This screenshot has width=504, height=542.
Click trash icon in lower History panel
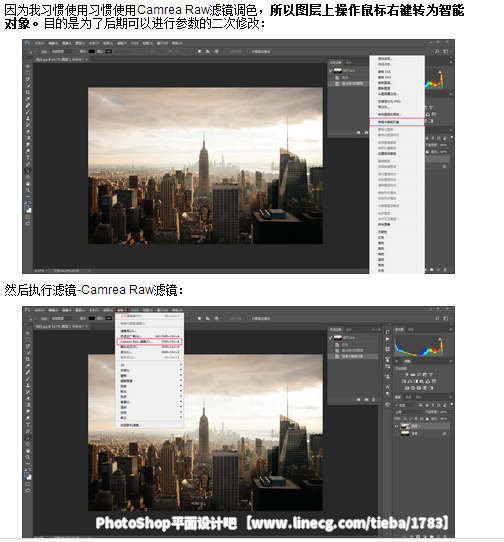pyautogui.click(x=373, y=399)
